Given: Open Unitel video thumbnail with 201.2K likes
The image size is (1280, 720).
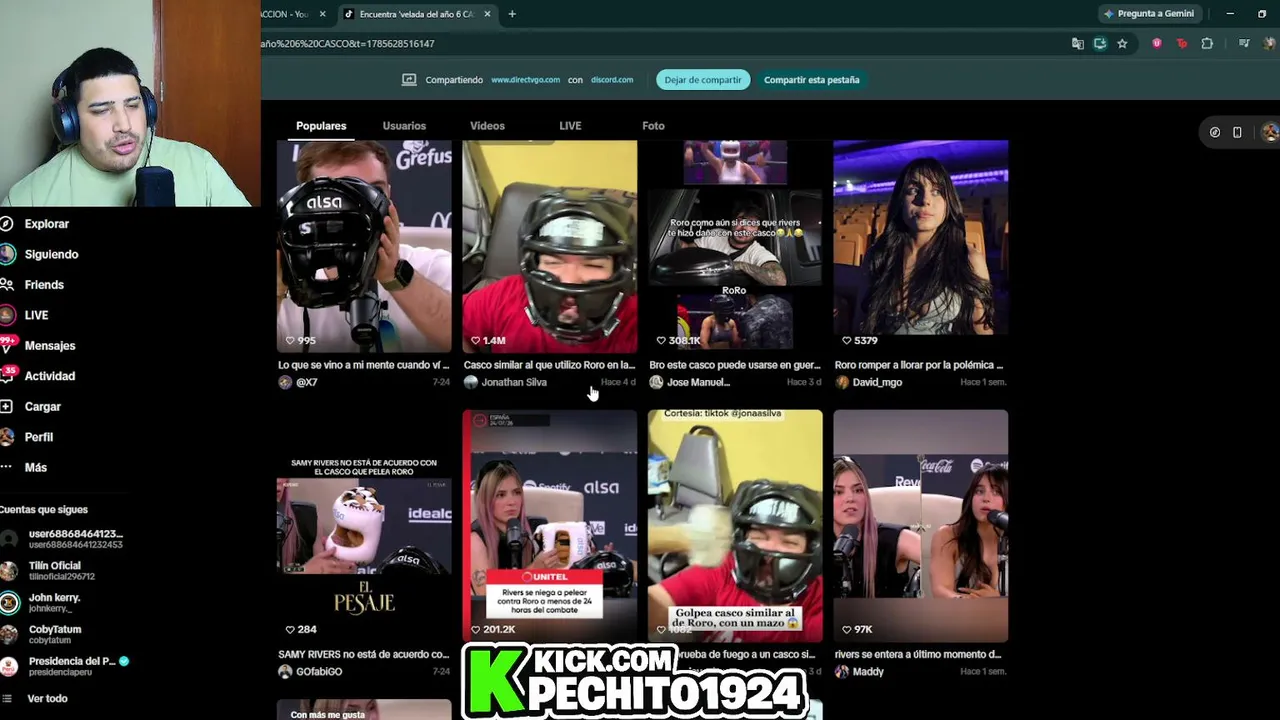Looking at the screenshot, I should tap(550, 525).
